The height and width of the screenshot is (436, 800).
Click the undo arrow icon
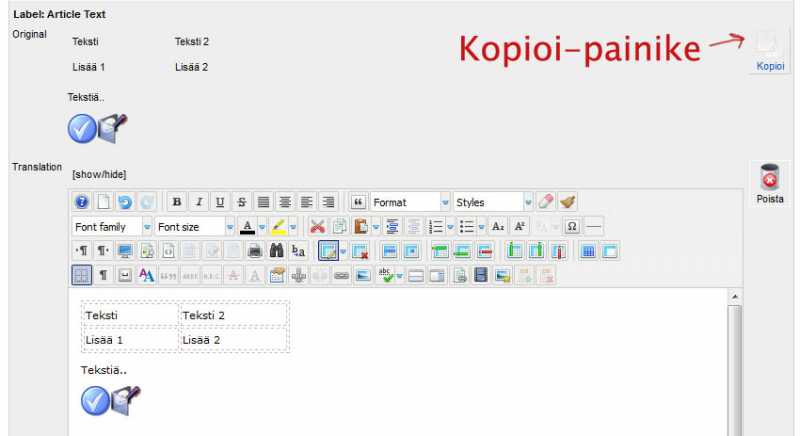[124, 202]
